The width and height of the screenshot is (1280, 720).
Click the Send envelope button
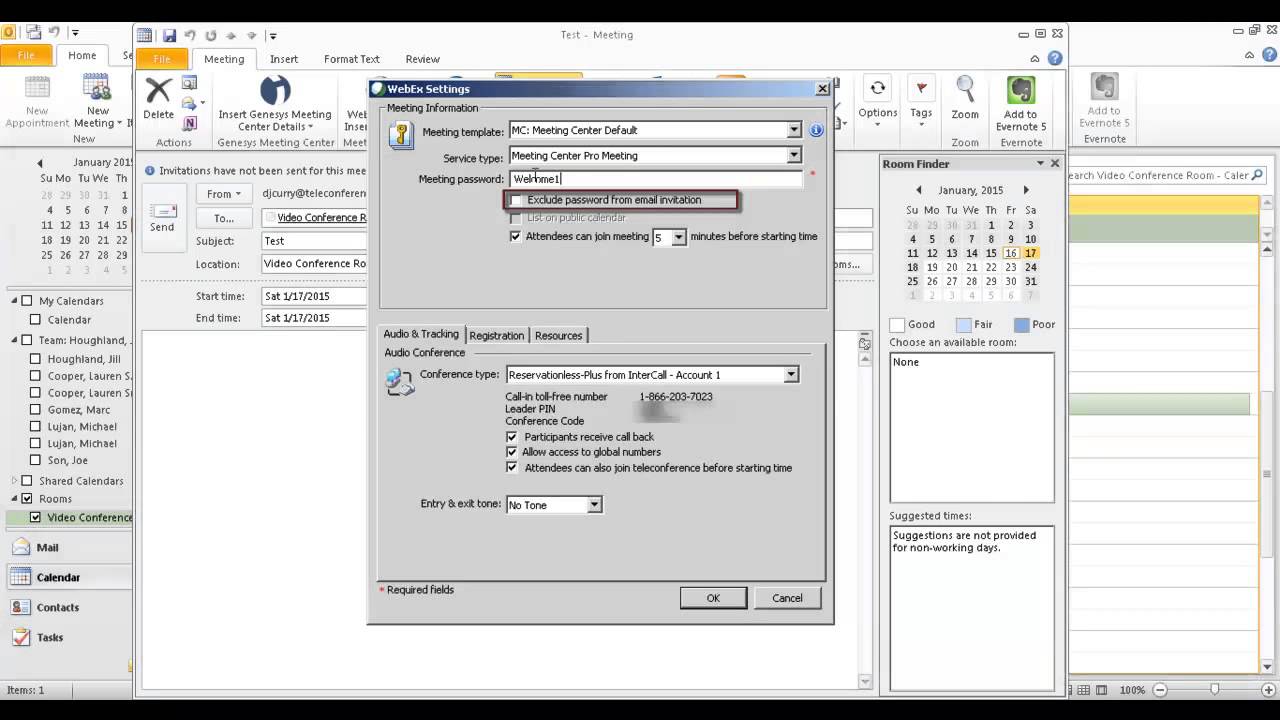coord(162,217)
